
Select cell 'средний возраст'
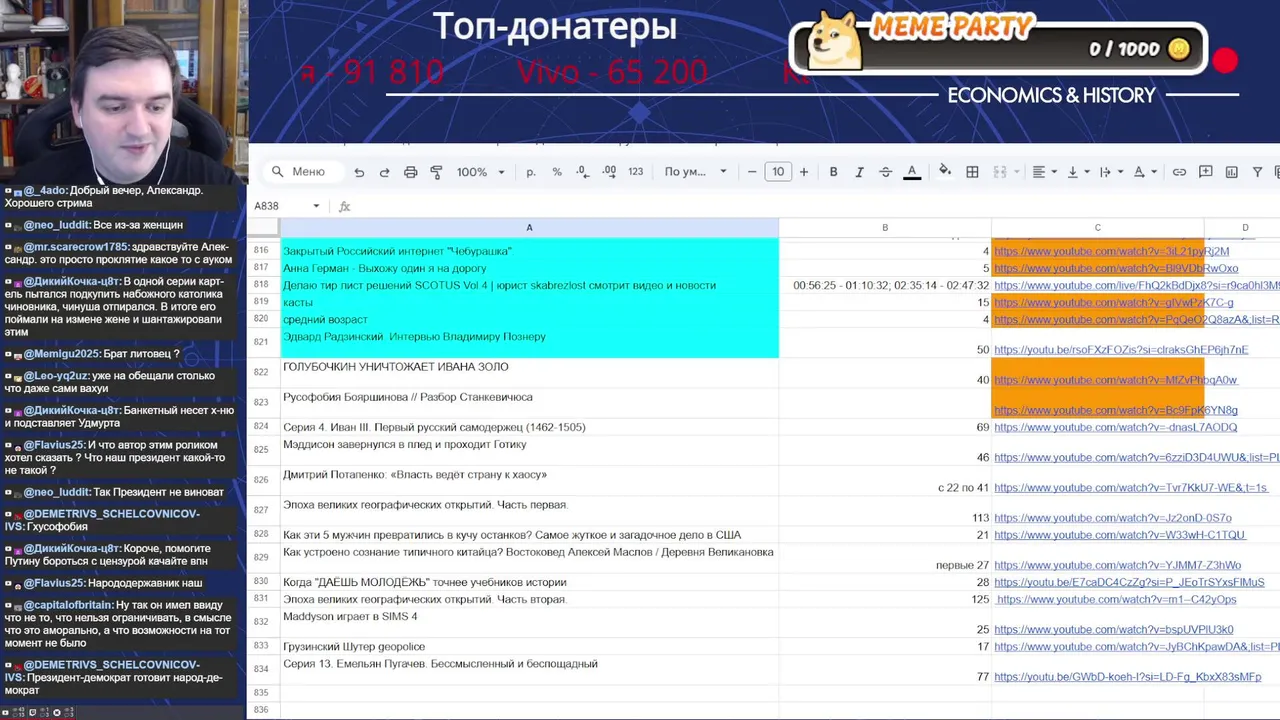click(x=529, y=319)
